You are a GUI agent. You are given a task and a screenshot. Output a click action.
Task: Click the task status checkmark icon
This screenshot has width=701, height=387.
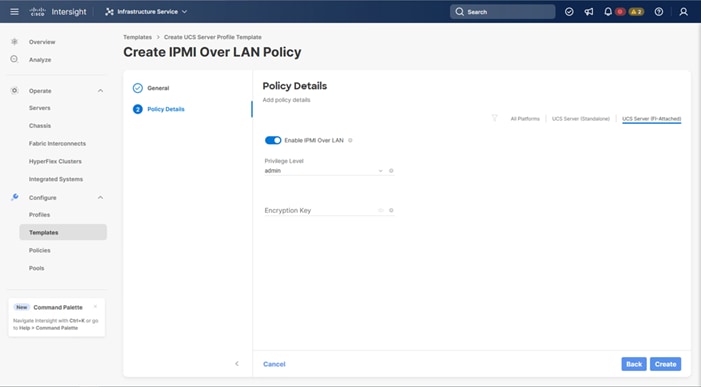[x=569, y=12]
